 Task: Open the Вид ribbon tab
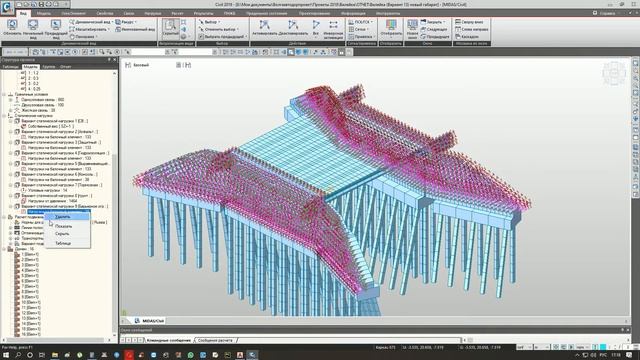pos(23,13)
